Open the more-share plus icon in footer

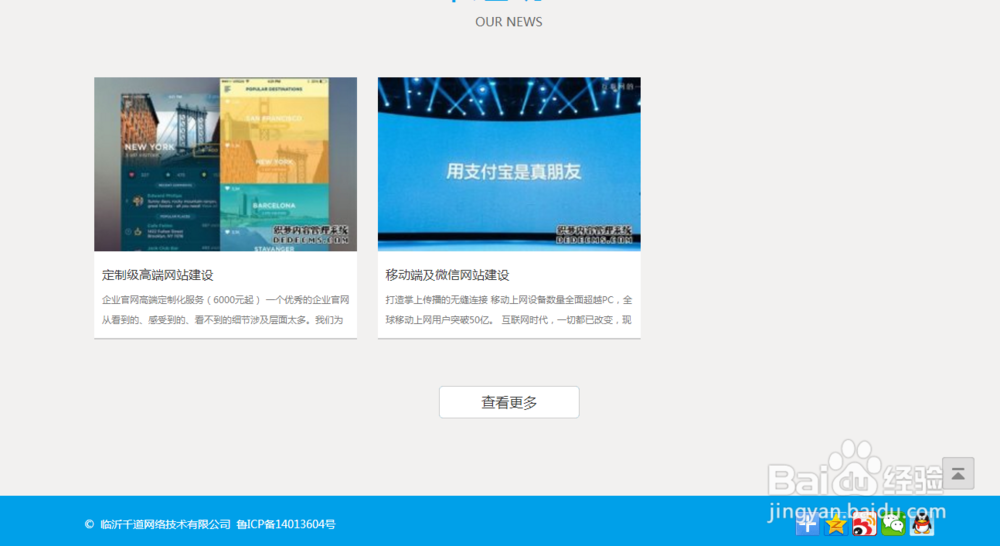pos(807,524)
